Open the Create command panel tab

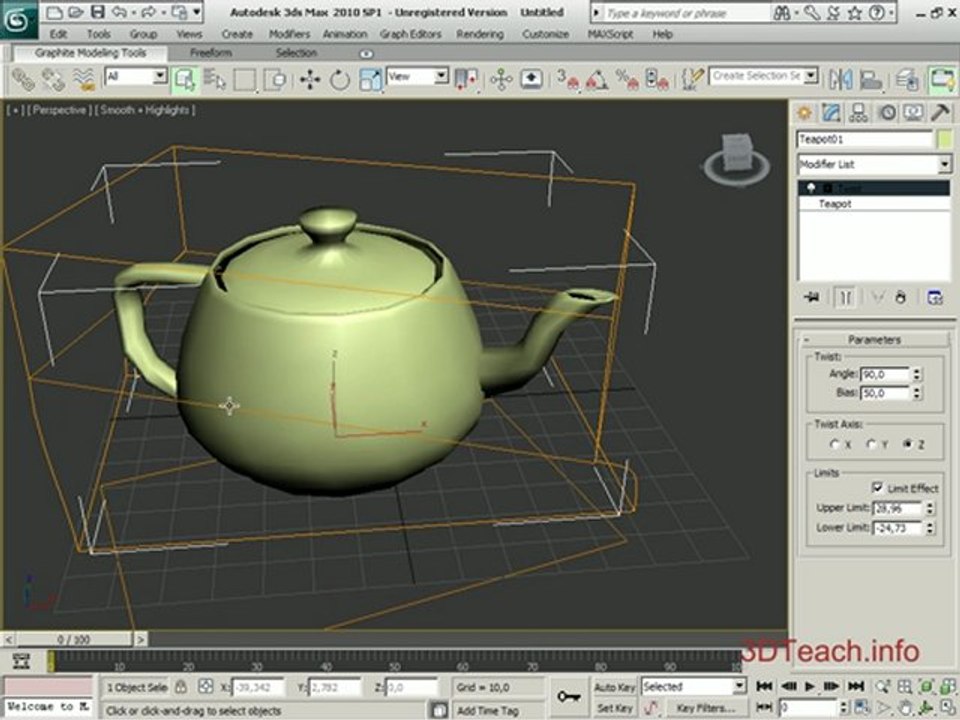804,113
